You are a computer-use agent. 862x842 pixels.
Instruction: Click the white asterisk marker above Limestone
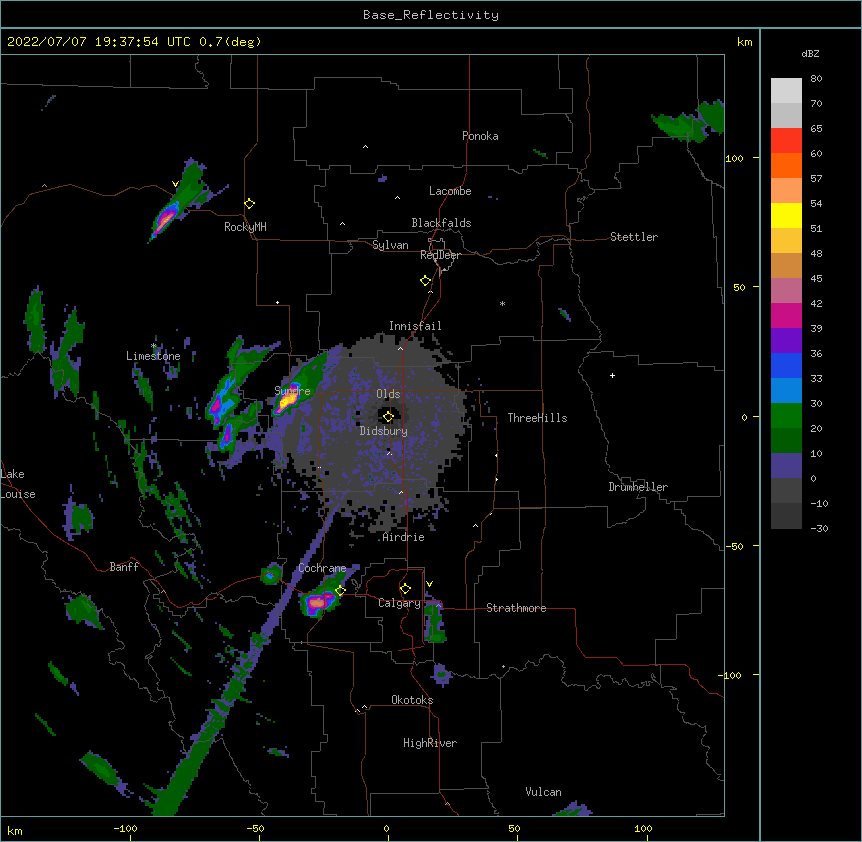(154, 346)
